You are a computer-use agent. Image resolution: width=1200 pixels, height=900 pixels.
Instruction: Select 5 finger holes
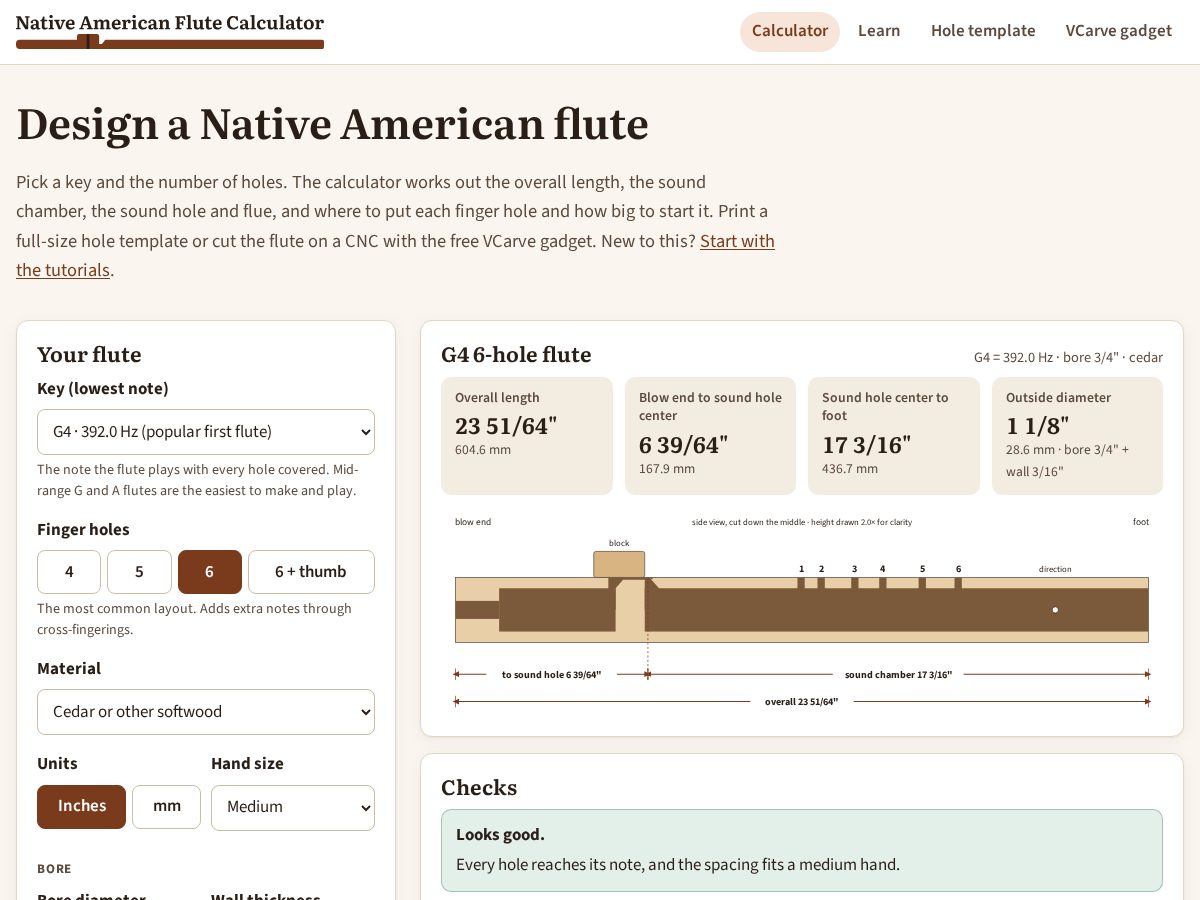point(139,572)
